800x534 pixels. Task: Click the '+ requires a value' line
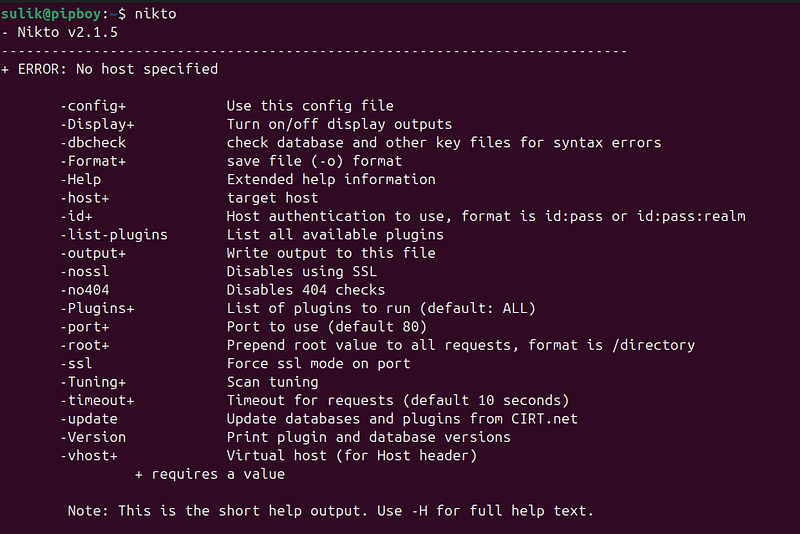click(210, 474)
